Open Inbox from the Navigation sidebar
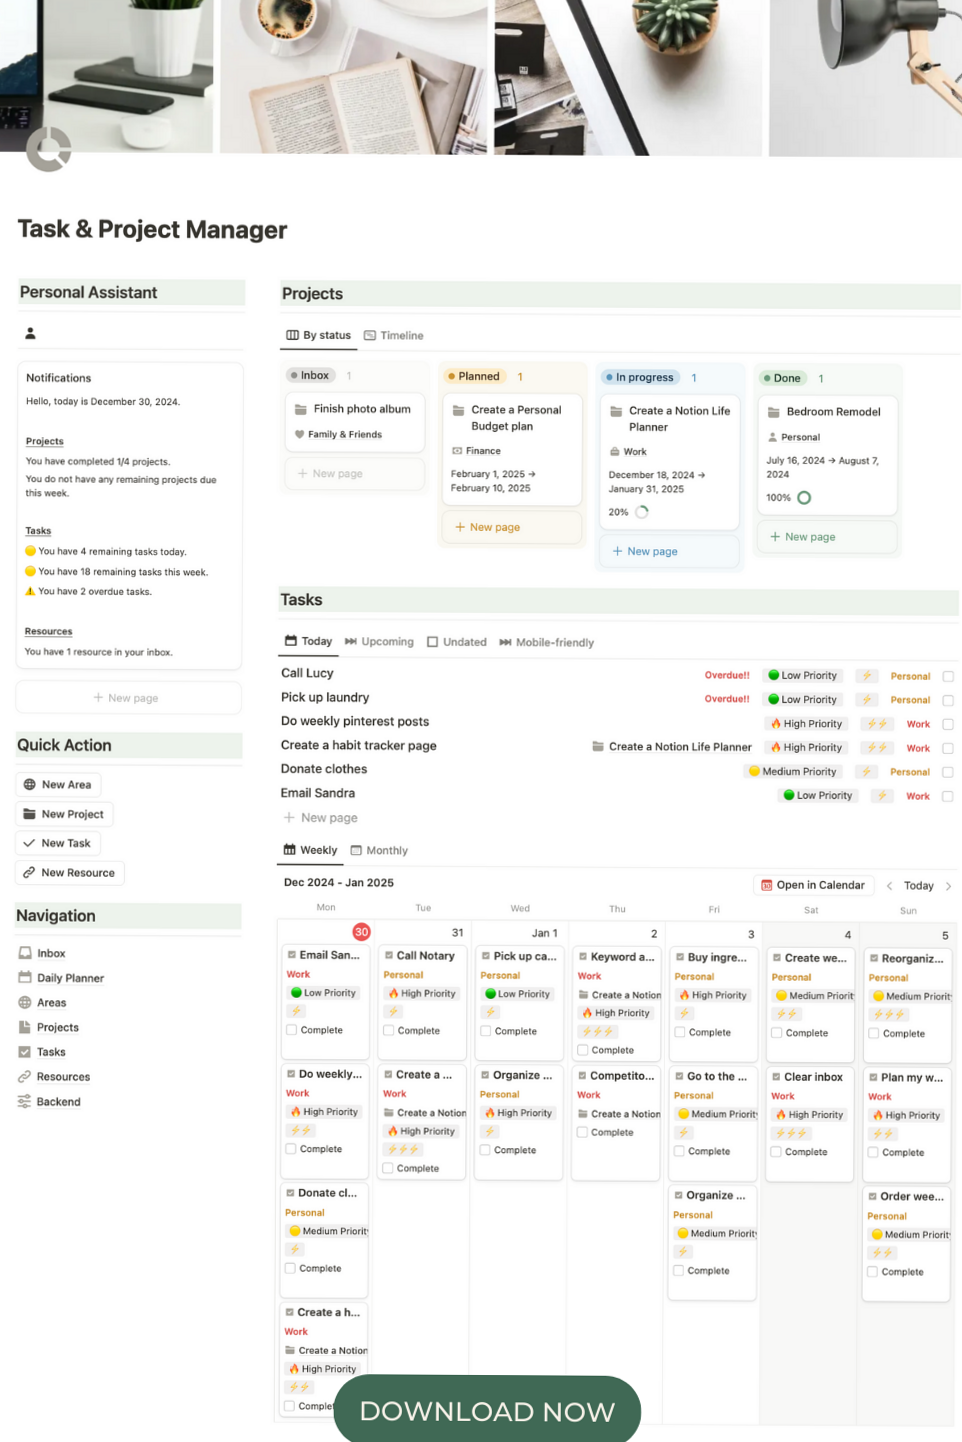962x1442 pixels. 50,952
